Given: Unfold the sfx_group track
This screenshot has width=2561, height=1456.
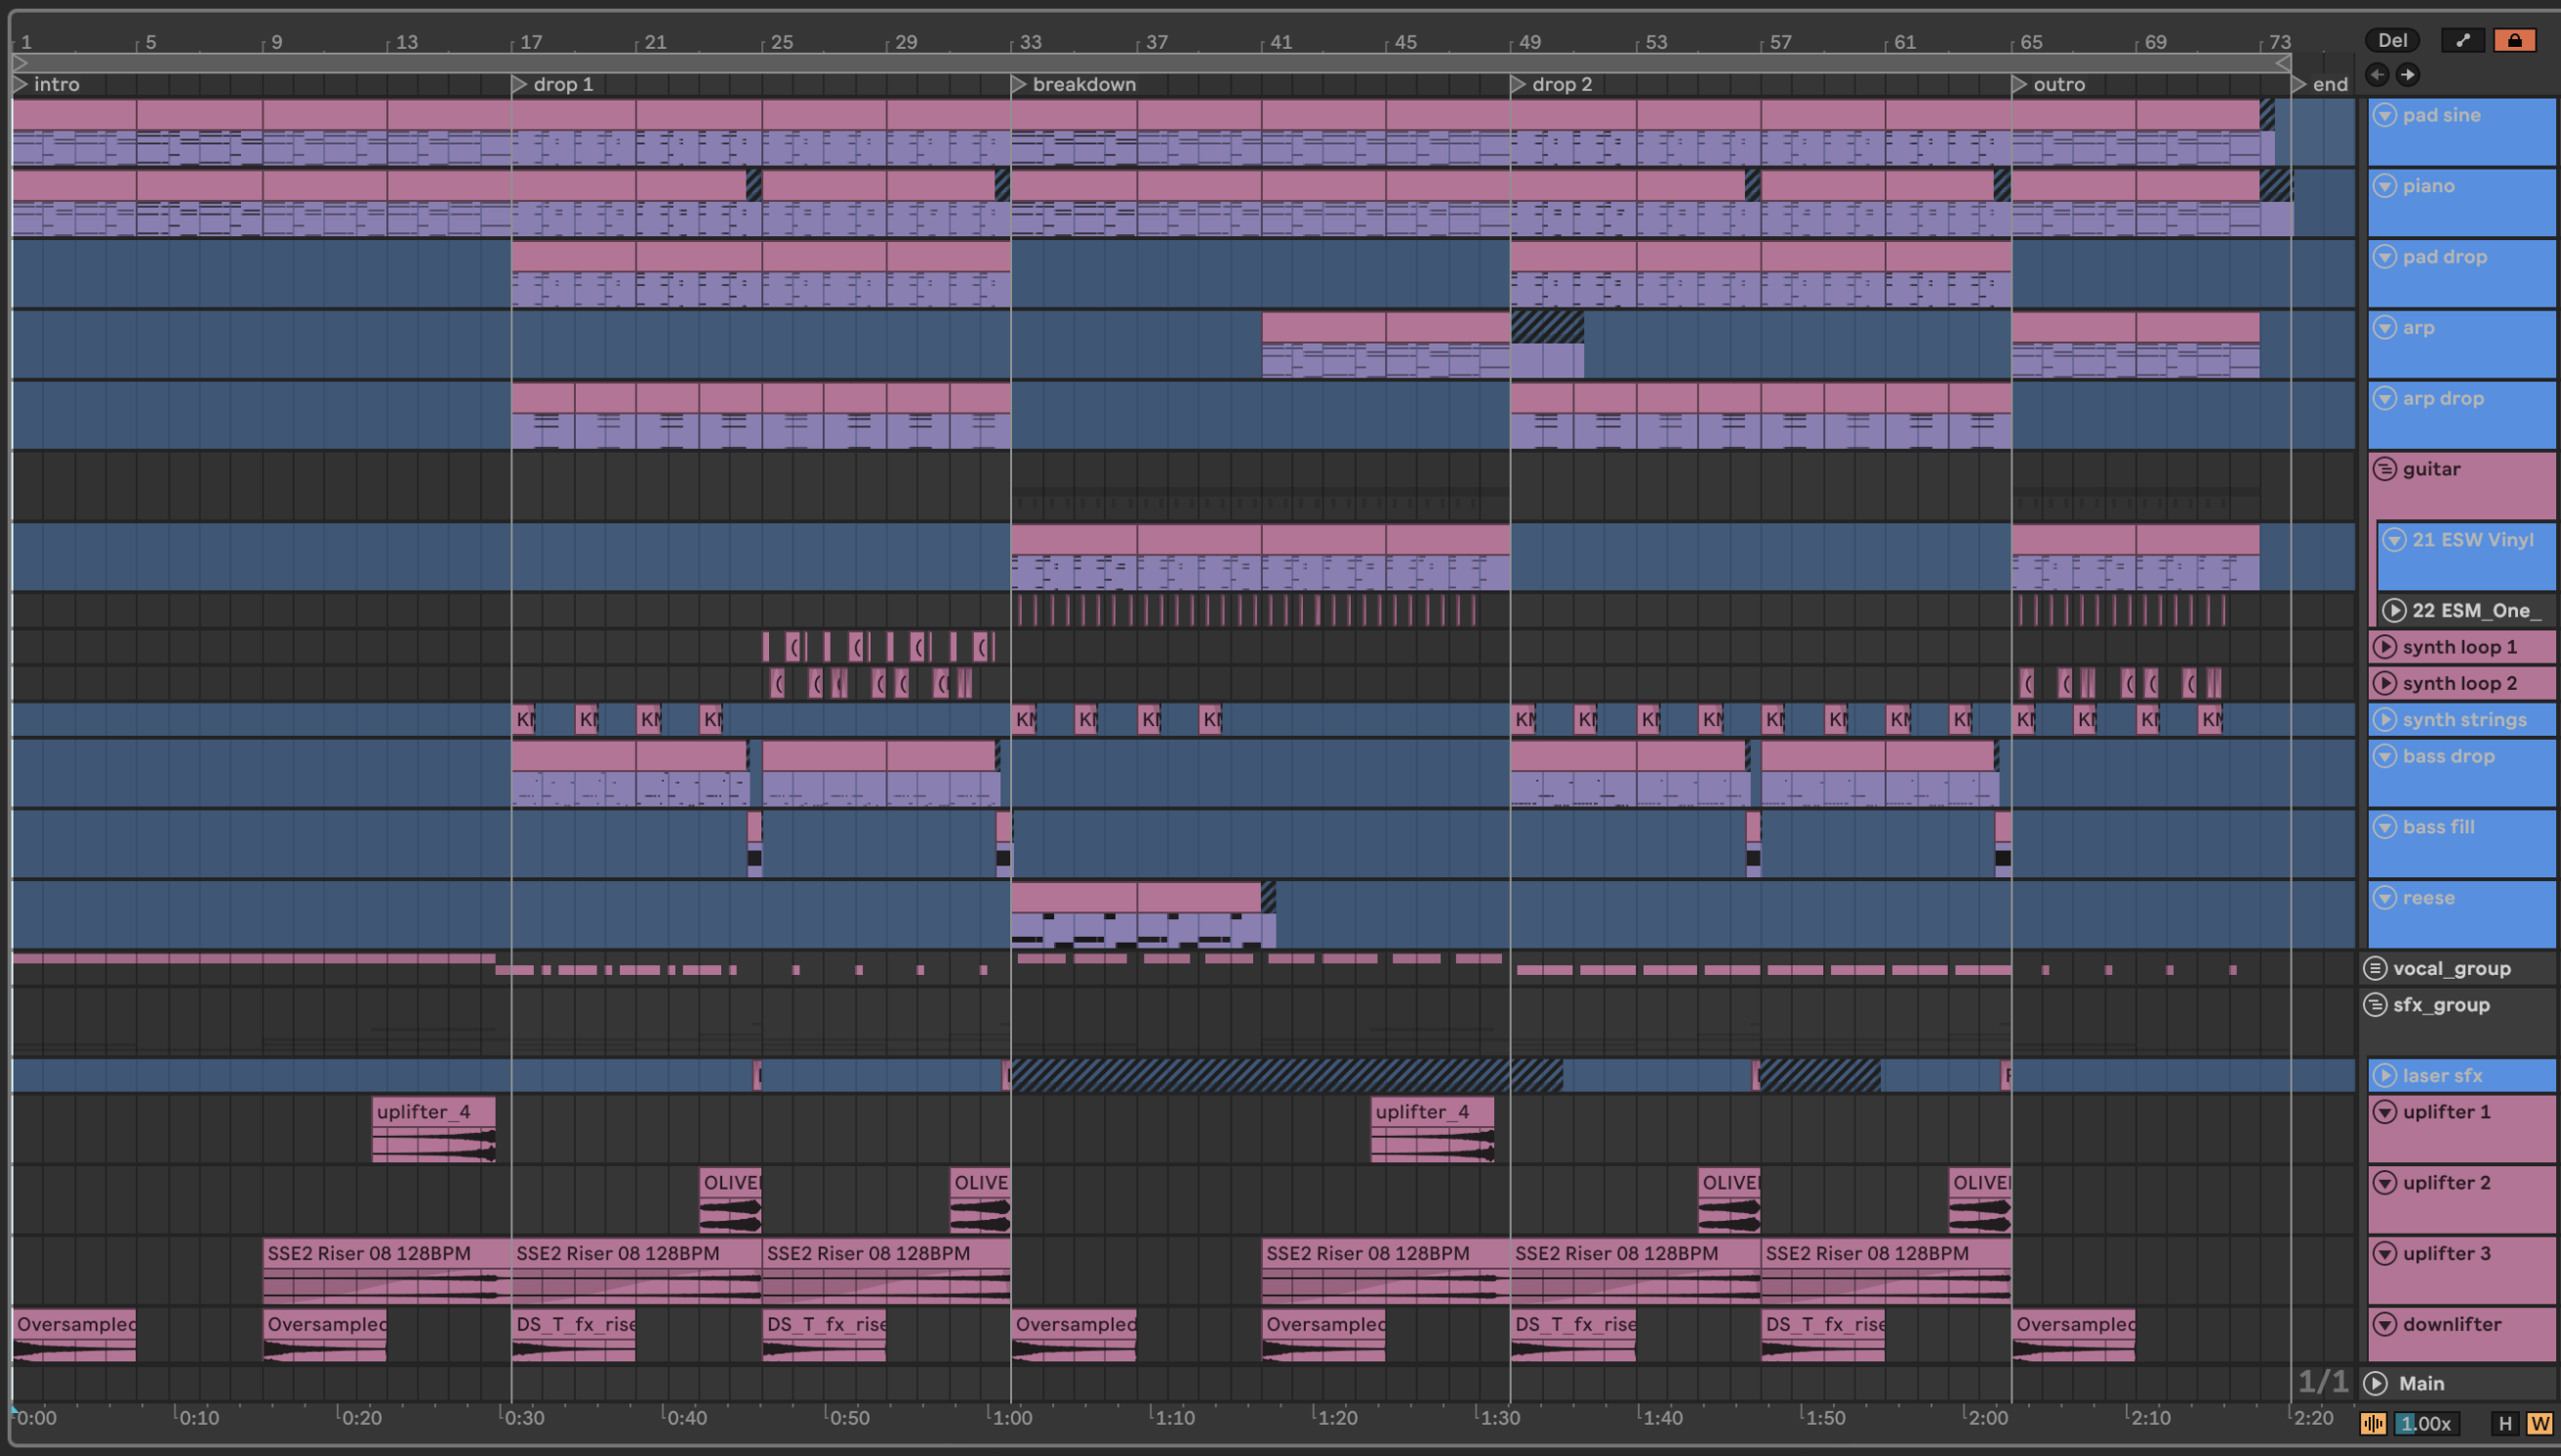Looking at the screenshot, I should pos(2376,1005).
